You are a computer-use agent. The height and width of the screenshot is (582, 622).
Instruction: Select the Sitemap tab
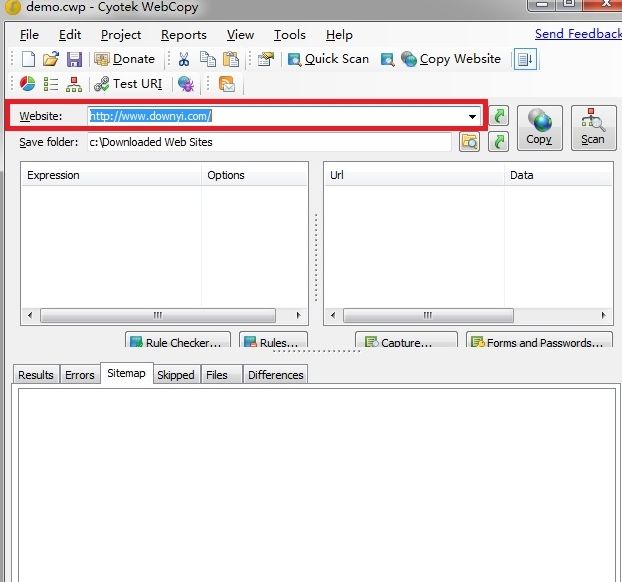(x=127, y=373)
